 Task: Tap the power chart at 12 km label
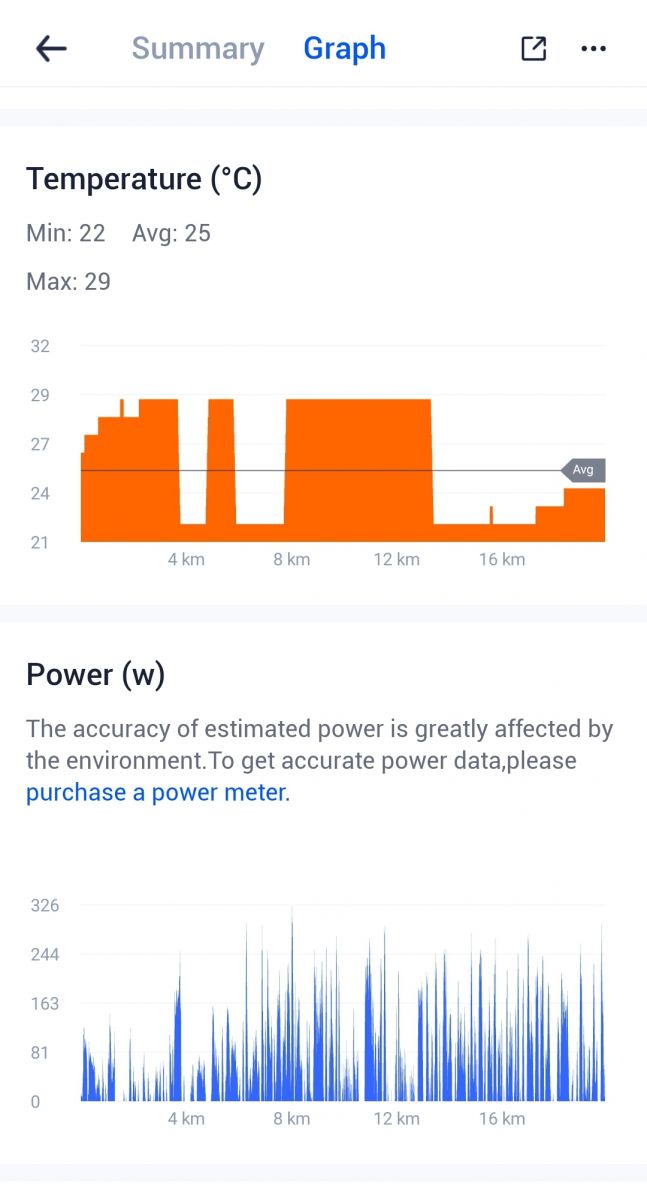coord(397,1118)
